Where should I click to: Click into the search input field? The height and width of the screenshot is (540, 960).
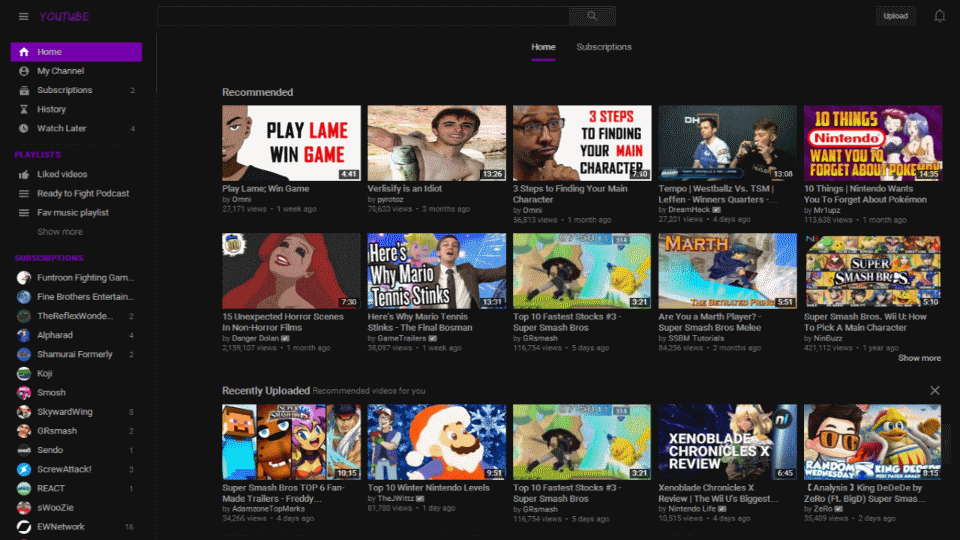click(x=363, y=16)
